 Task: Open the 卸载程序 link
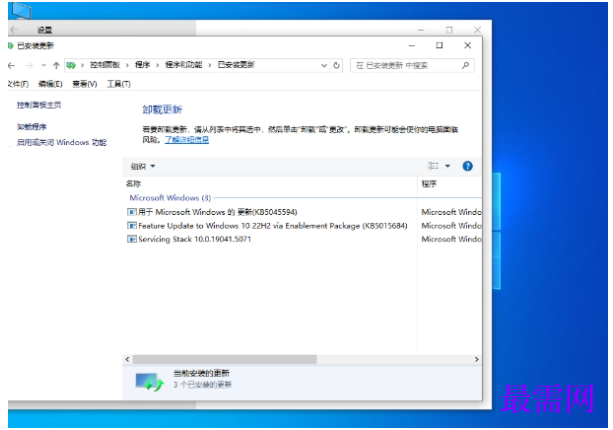pyautogui.click(x=32, y=127)
